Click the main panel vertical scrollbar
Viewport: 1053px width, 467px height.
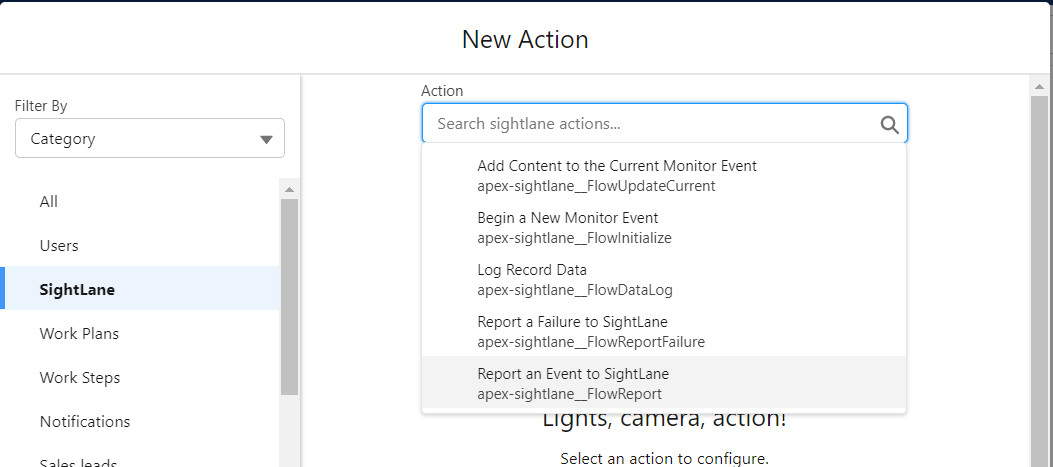pyautogui.click(x=1038, y=280)
